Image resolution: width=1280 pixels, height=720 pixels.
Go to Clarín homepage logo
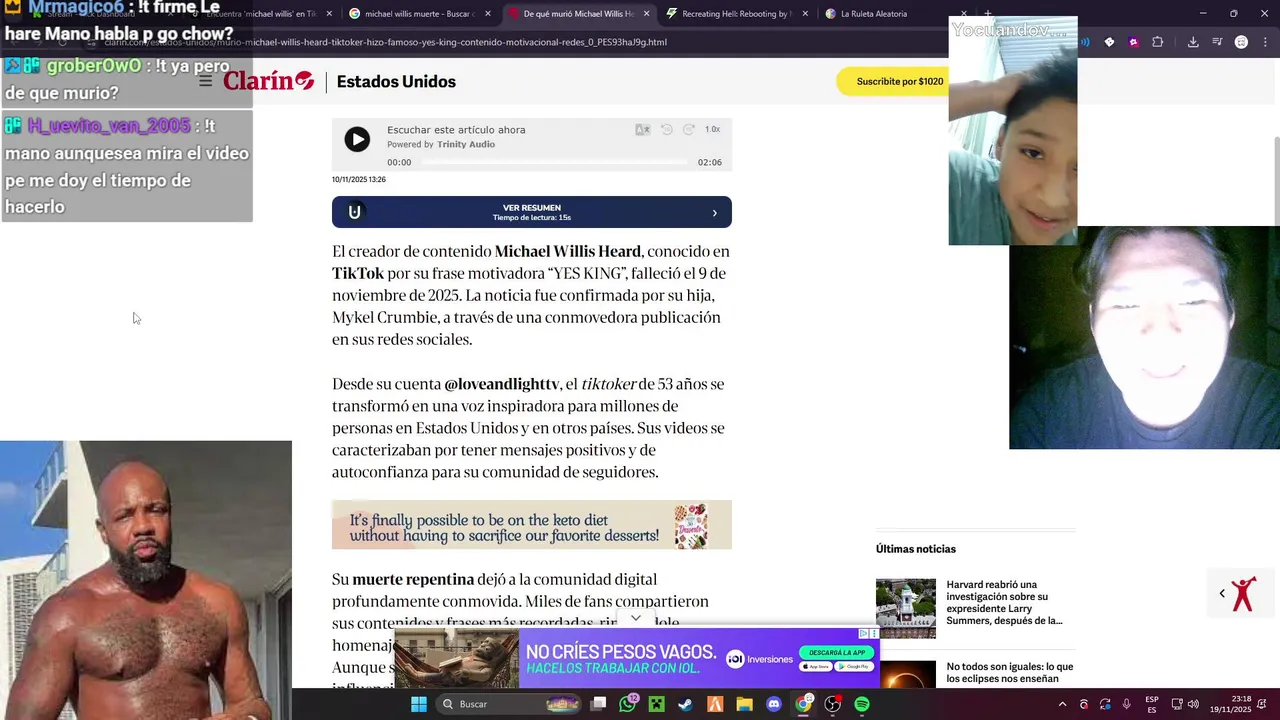[x=268, y=81]
